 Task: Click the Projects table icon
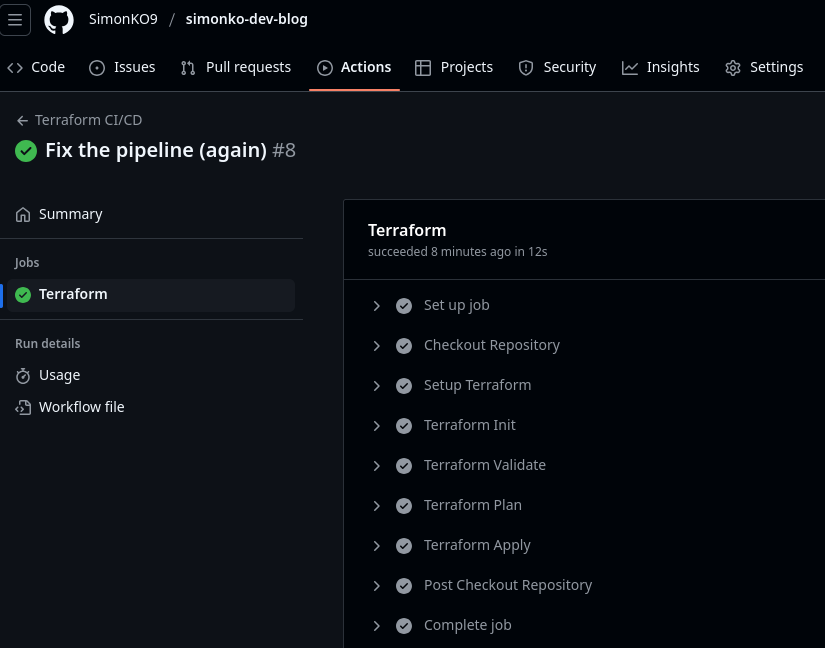coord(423,68)
